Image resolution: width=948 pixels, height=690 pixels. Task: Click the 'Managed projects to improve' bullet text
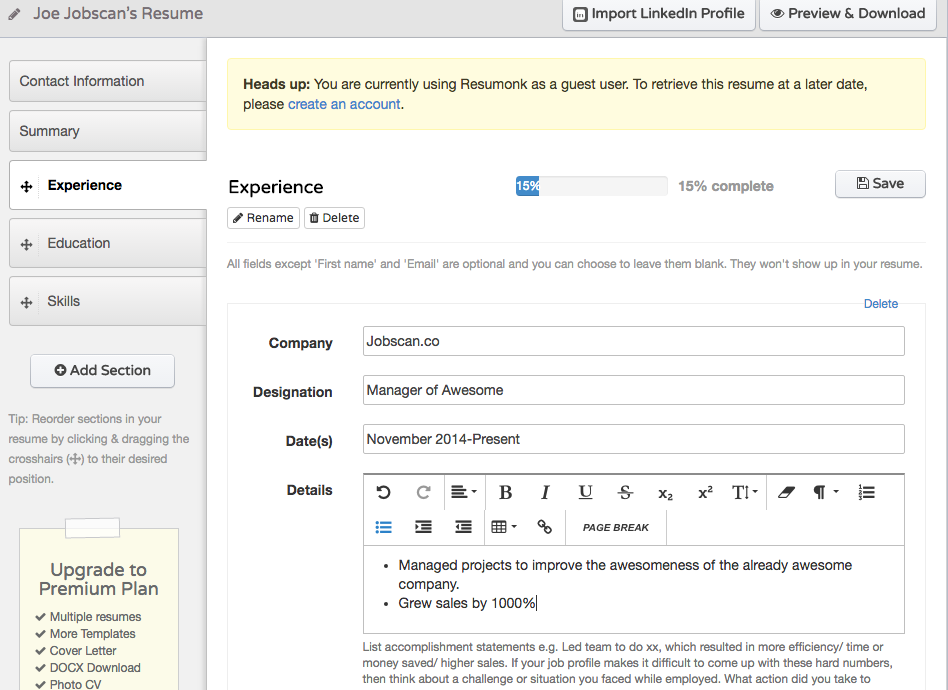[x=625, y=574]
